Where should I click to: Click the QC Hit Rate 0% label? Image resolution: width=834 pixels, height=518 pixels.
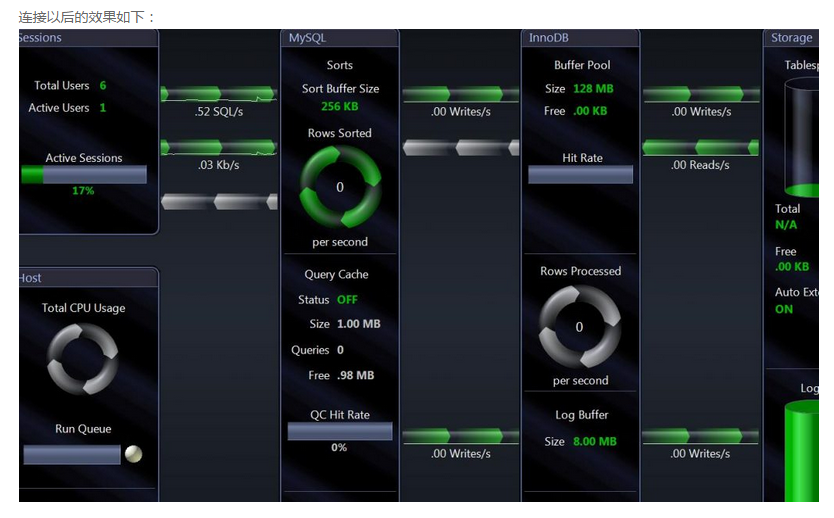pos(339,447)
